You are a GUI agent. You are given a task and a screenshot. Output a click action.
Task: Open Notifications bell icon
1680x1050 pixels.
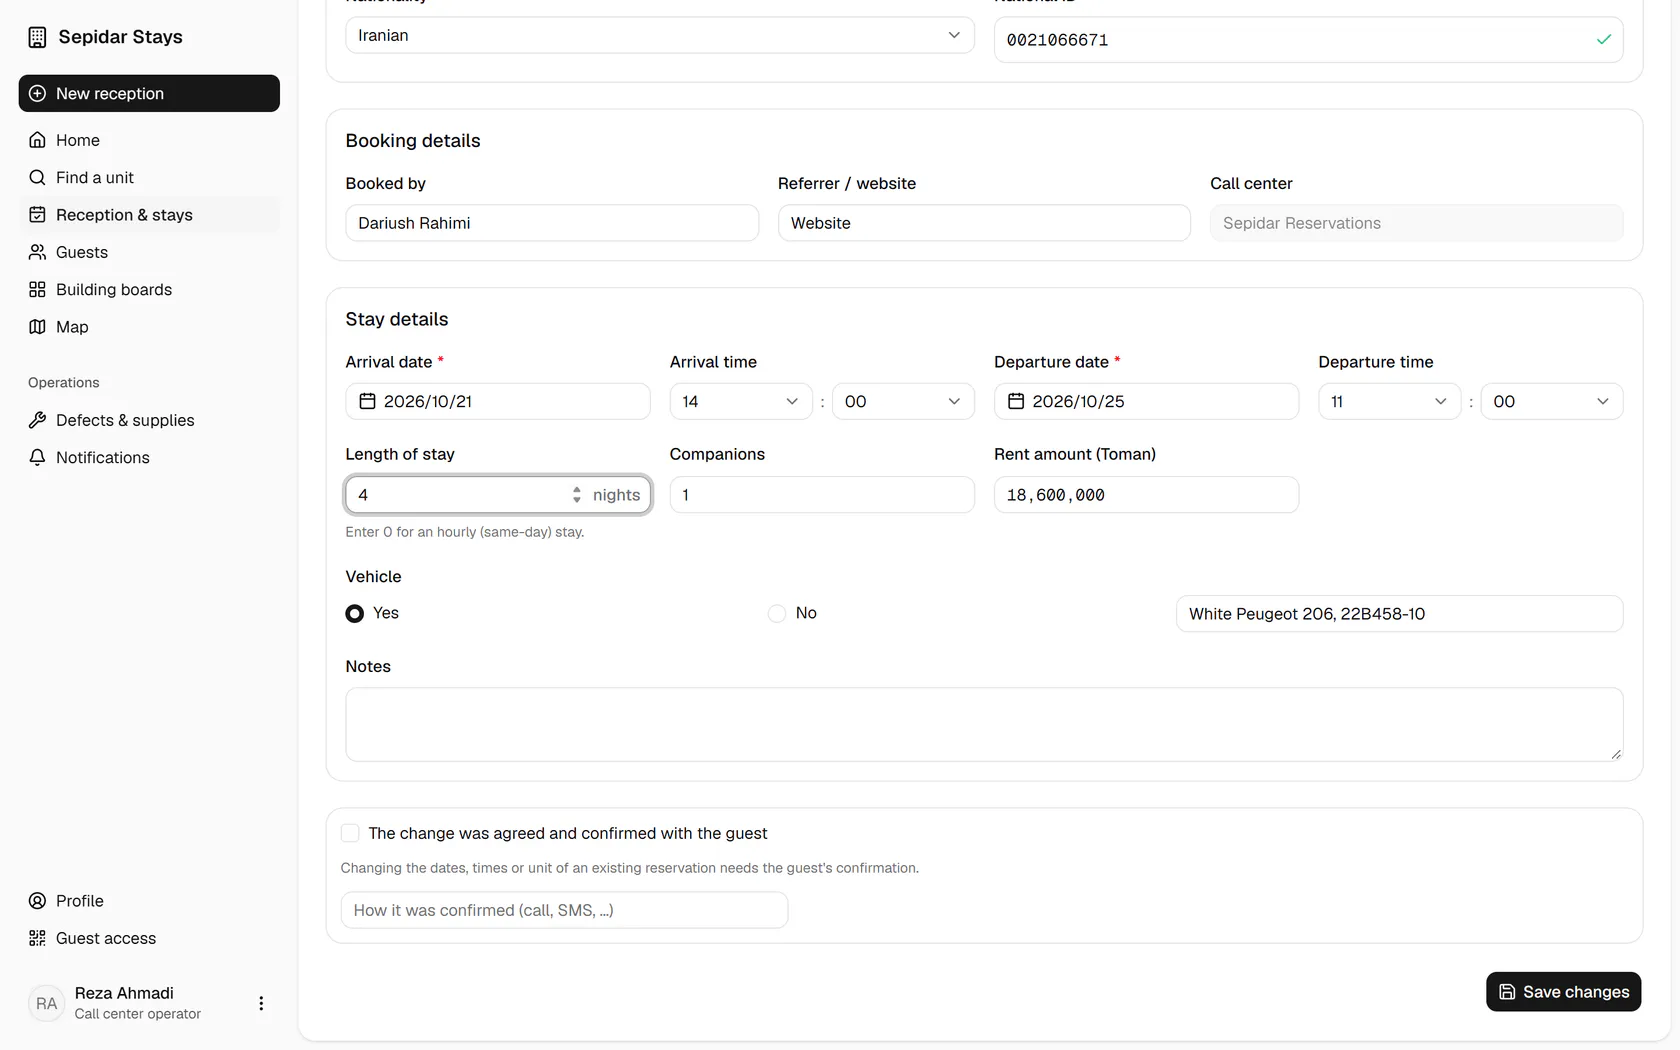37,457
